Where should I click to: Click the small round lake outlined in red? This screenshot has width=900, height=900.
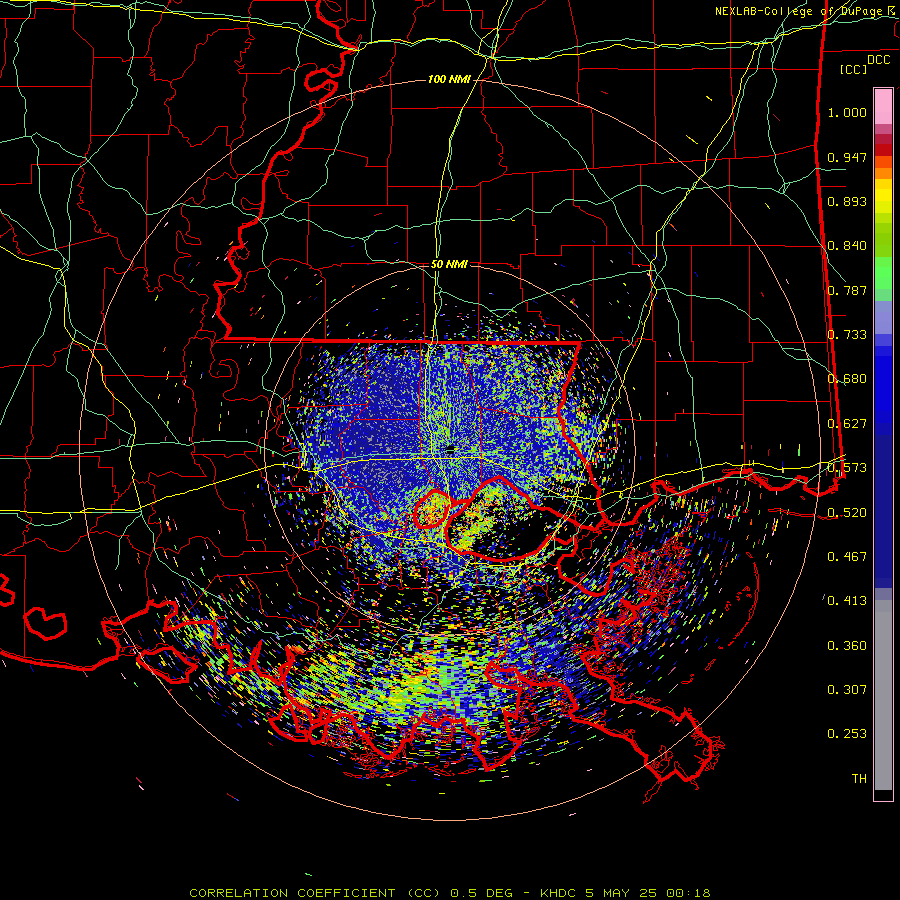[431, 509]
